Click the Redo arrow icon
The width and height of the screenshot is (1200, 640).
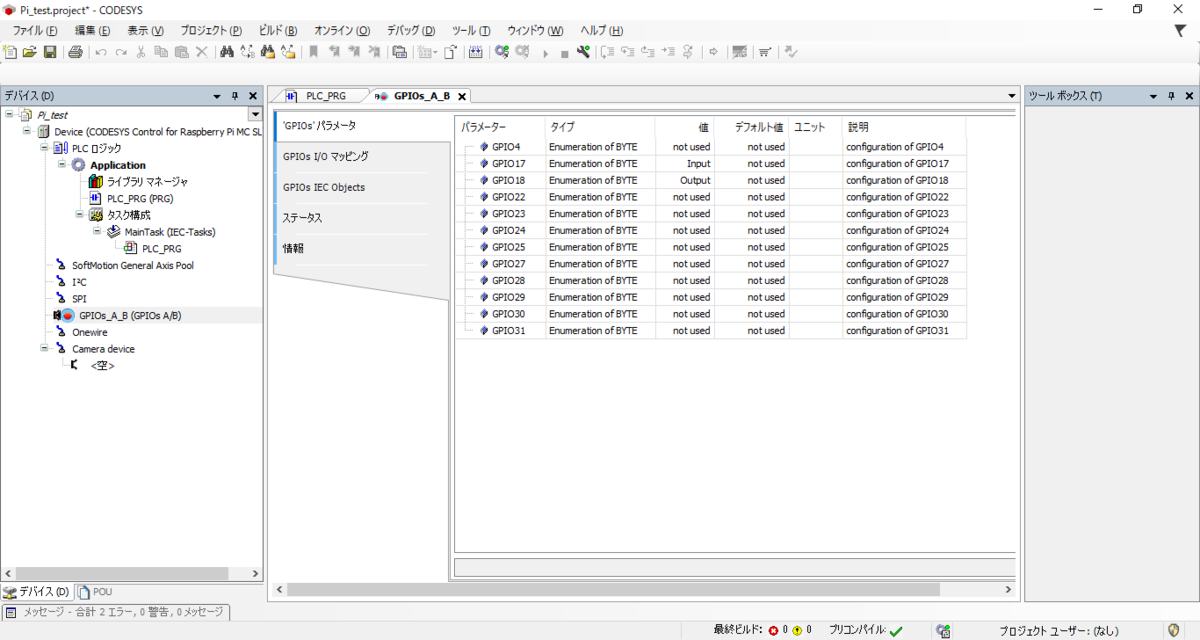[x=121, y=52]
